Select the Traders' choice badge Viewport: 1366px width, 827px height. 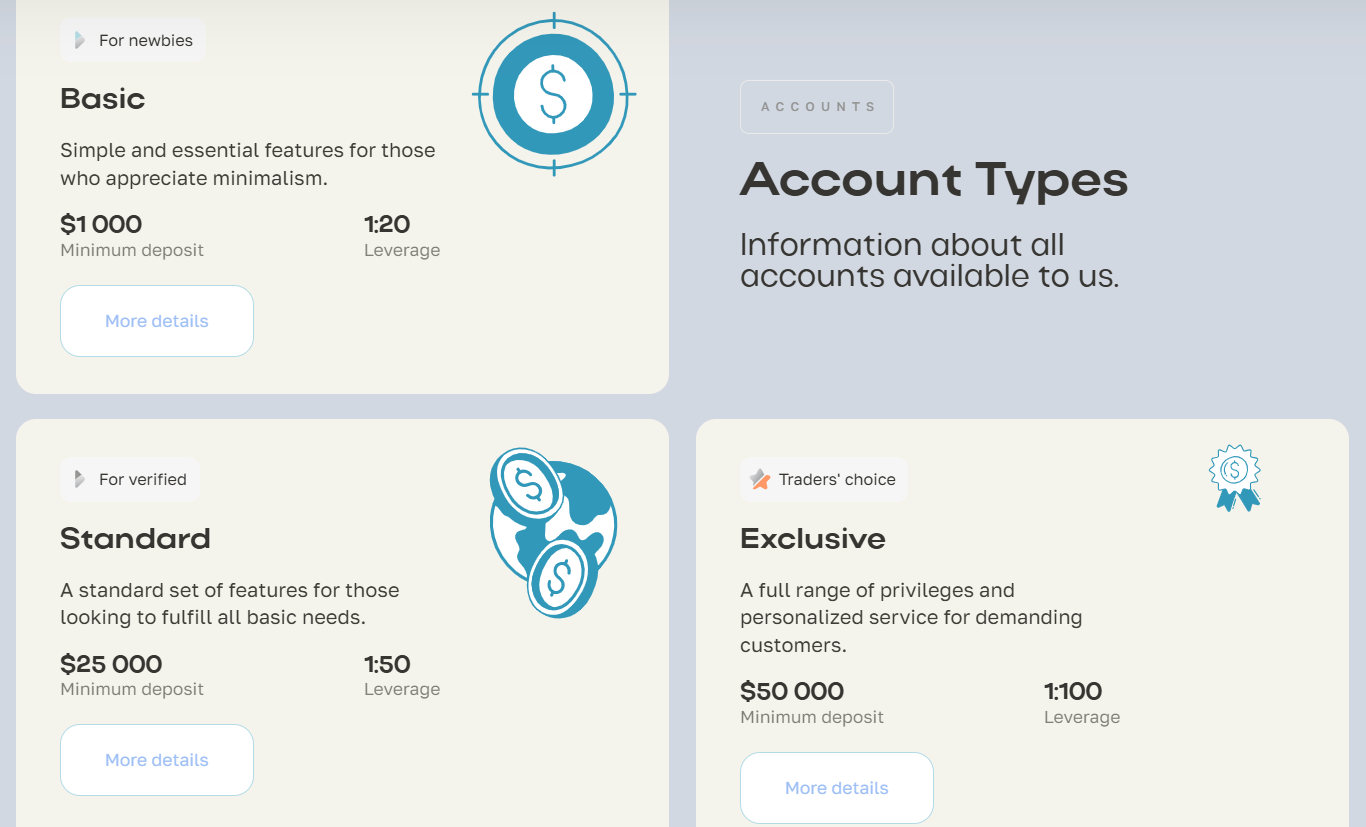pos(824,480)
